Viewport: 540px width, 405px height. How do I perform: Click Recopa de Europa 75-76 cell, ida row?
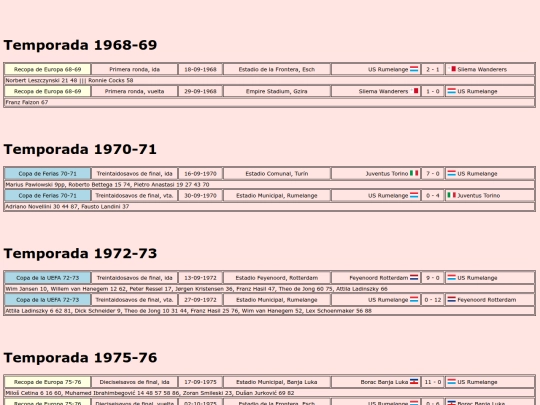pos(48,382)
